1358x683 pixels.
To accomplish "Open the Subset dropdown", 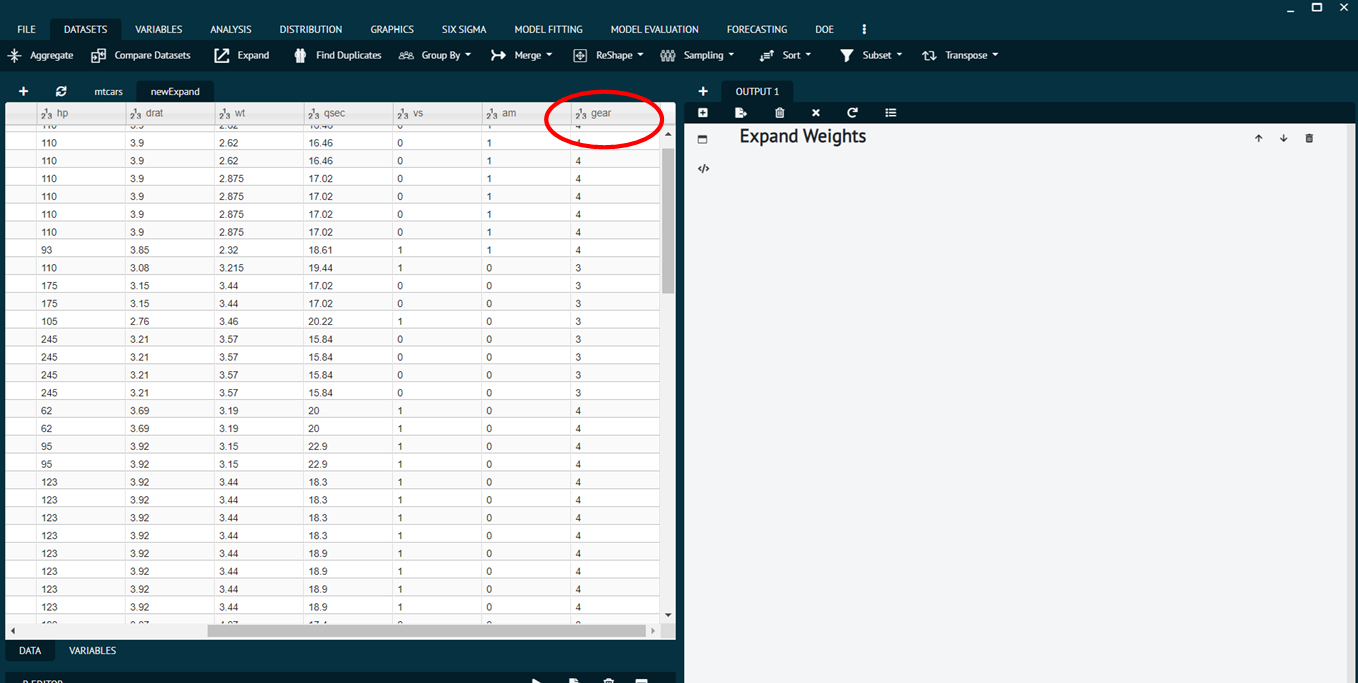I will click(x=870, y=56).
